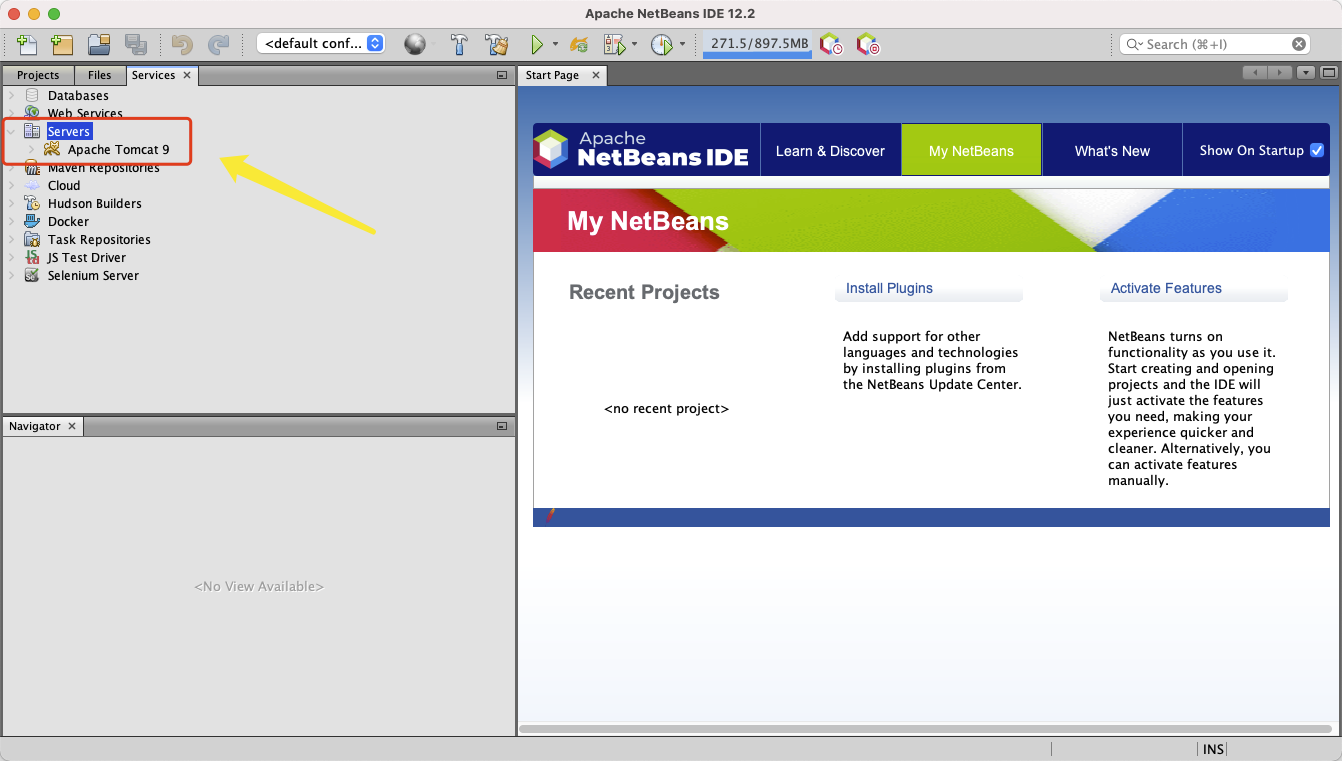Close the Start Page tab with its X
The width and height of the screenshot is (1342, 761).
click(x=596, y=75)
